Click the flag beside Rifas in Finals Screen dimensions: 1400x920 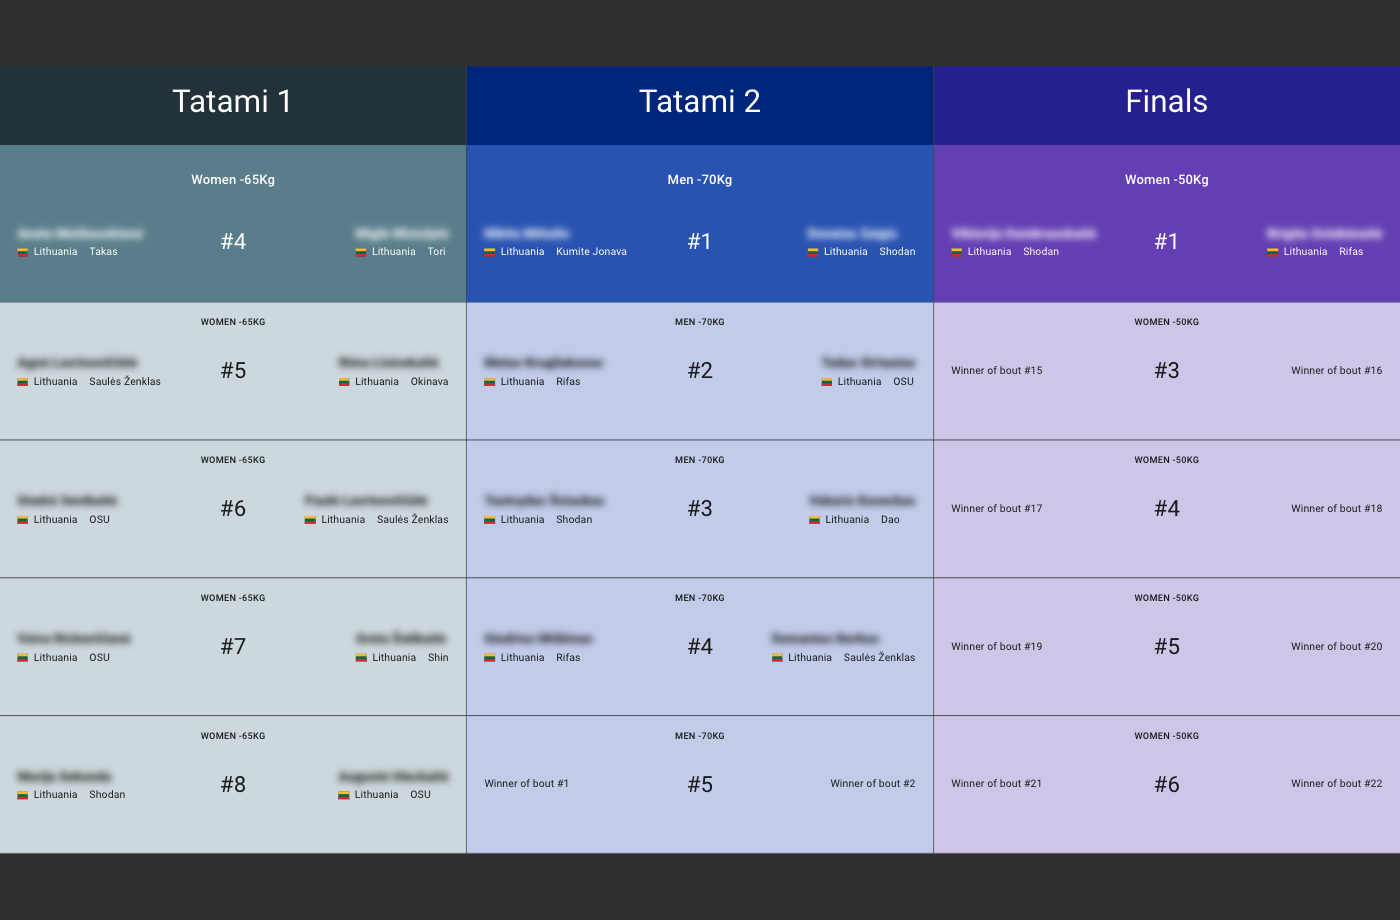pos(1273,252)
